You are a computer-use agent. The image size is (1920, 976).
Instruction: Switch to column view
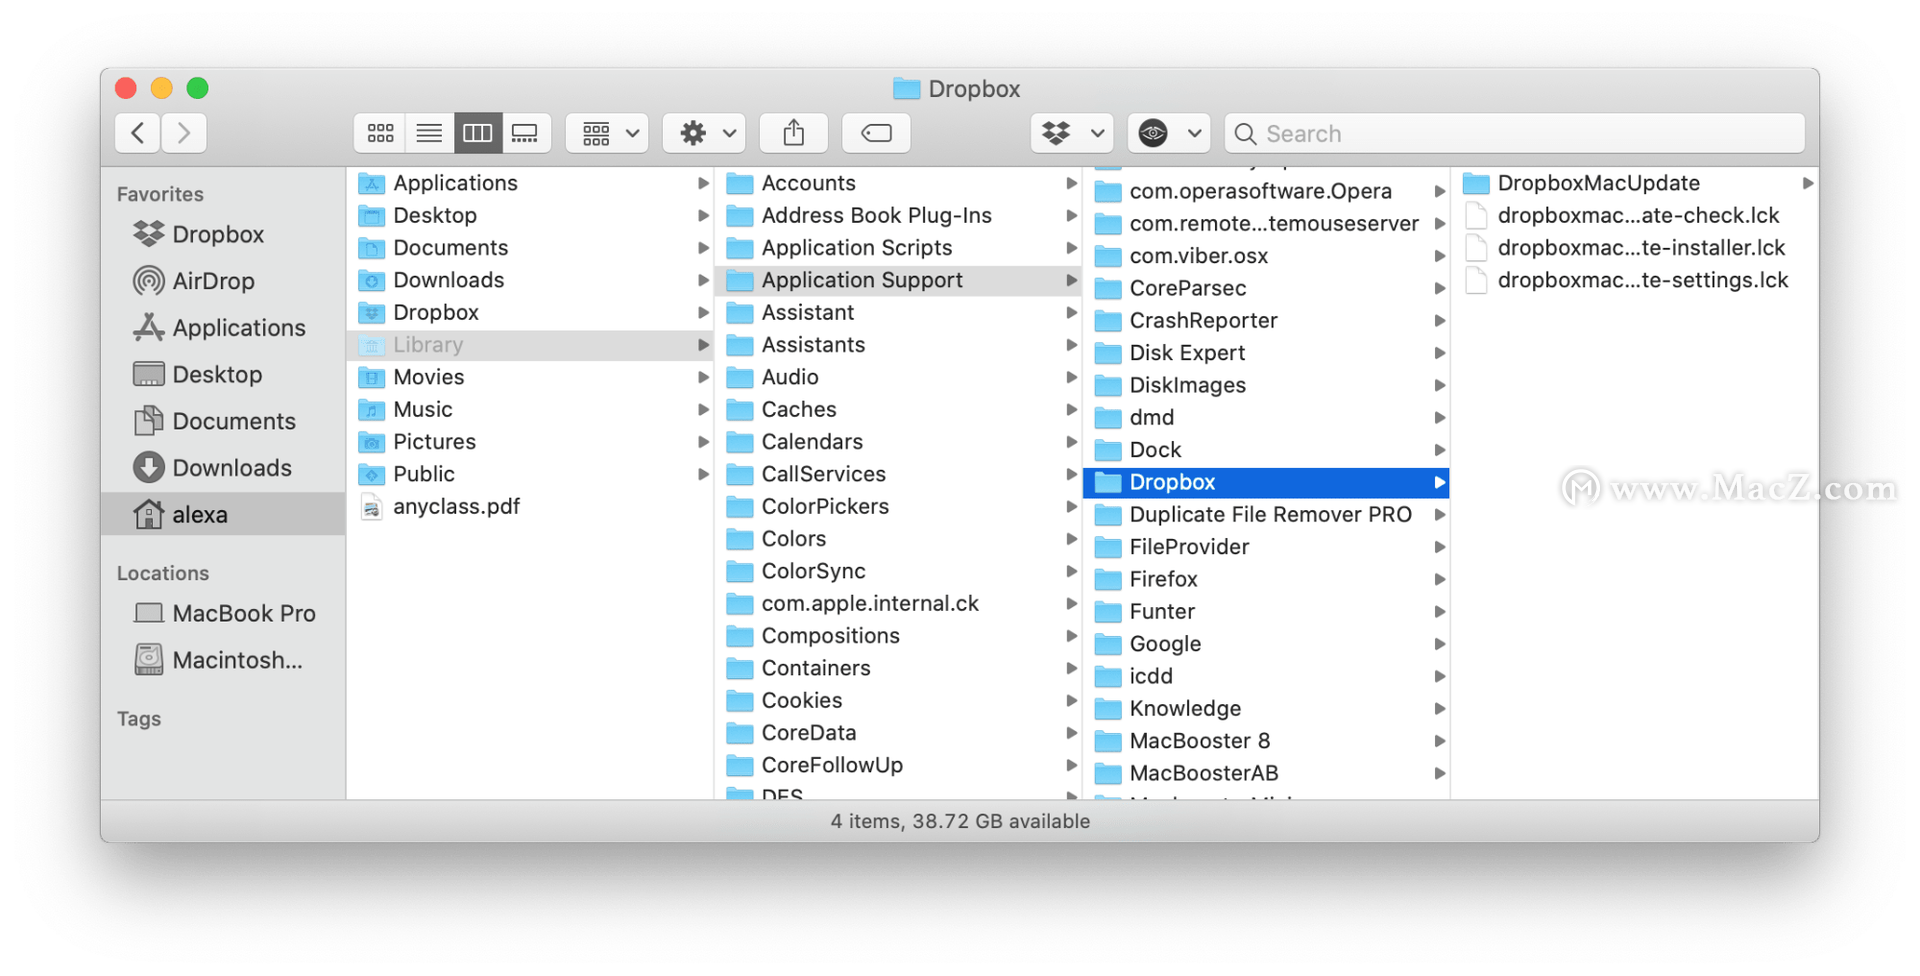[x=478, y=133]
